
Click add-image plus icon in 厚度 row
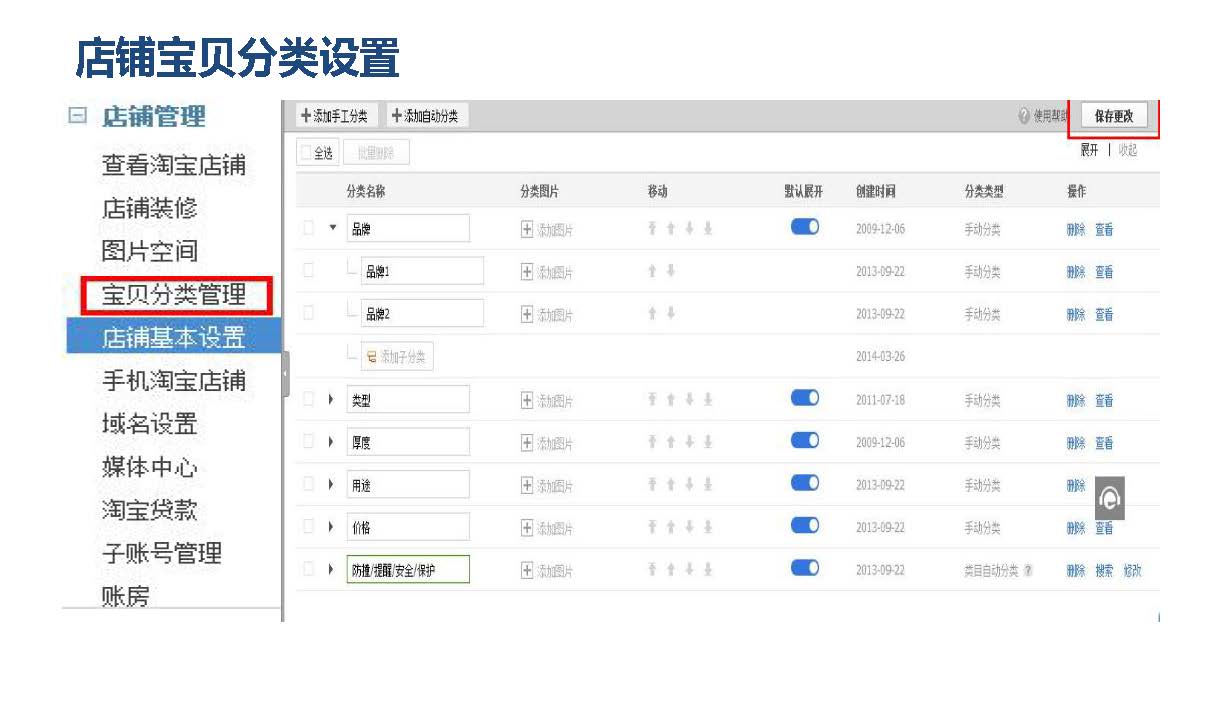tap(527, 442)
